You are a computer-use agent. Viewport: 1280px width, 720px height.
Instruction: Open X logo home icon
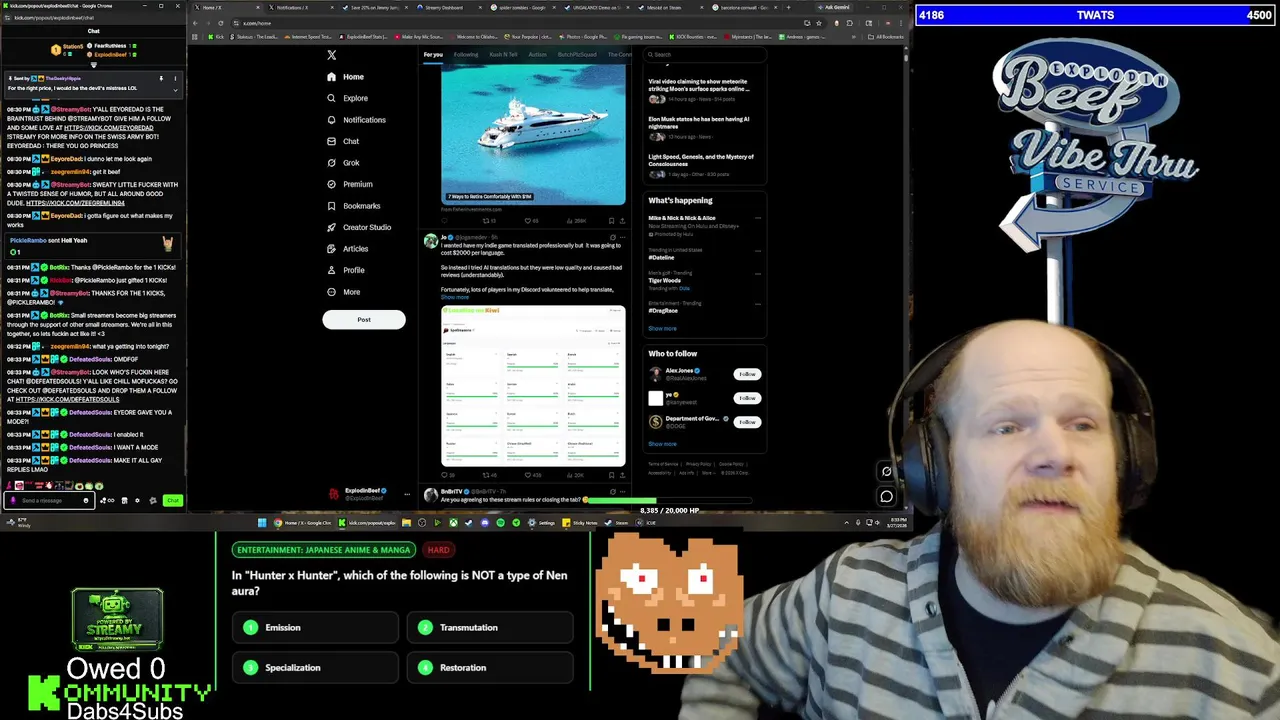click(x=332, y=55)
